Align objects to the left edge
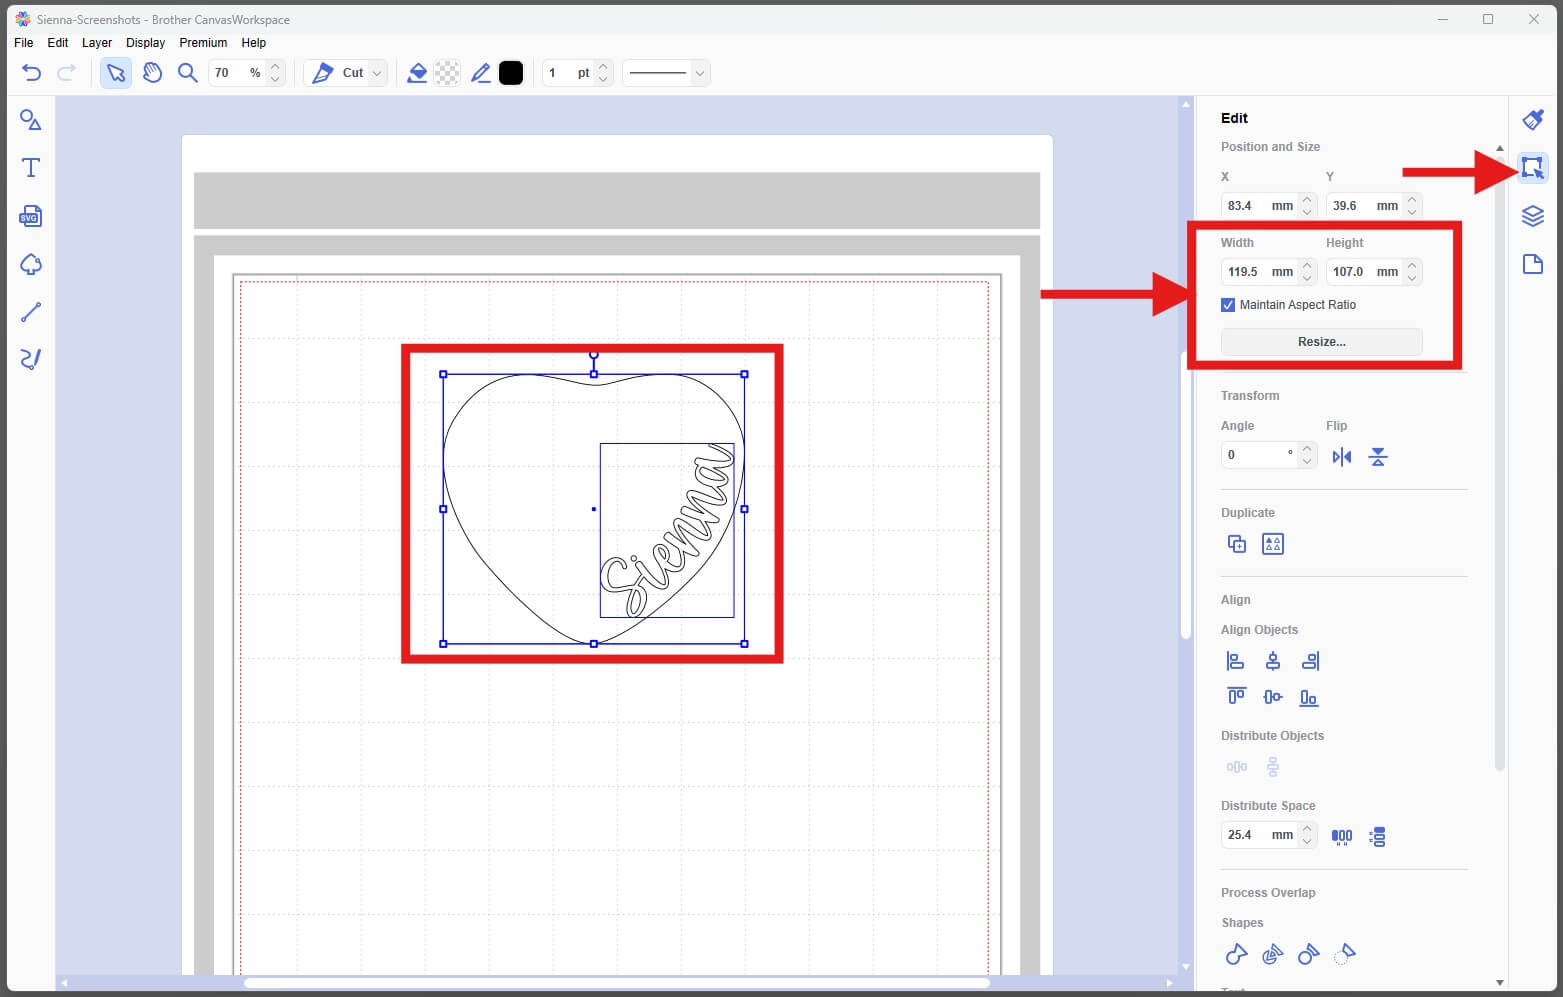This screenshot has height=997, width=1563. (1236, 661)
